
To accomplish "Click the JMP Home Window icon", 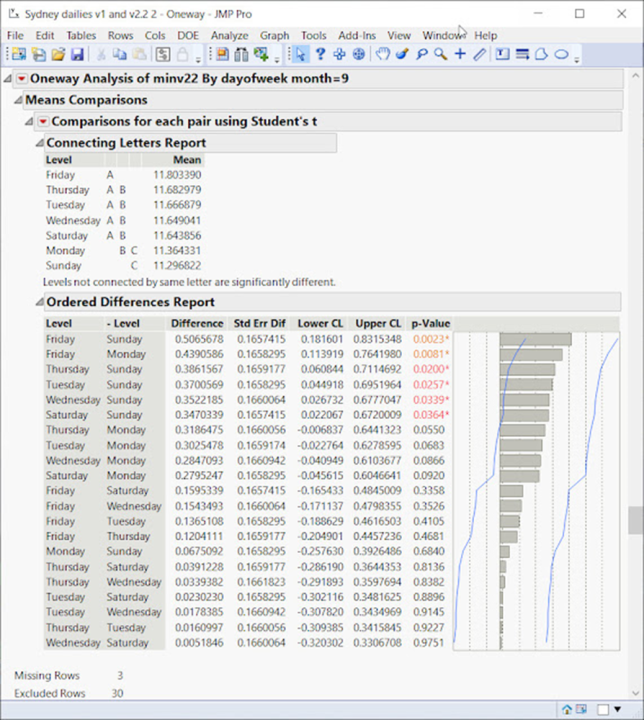I will [567, 709].
